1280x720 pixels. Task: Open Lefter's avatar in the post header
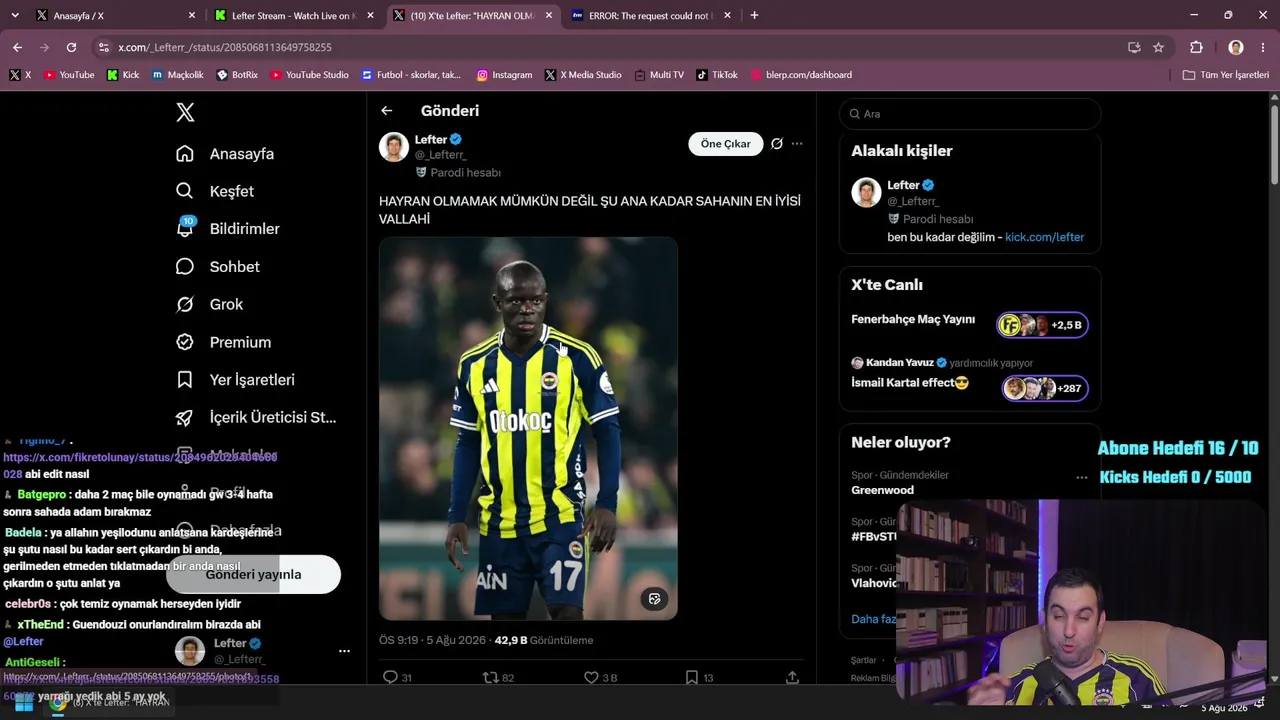394,147
